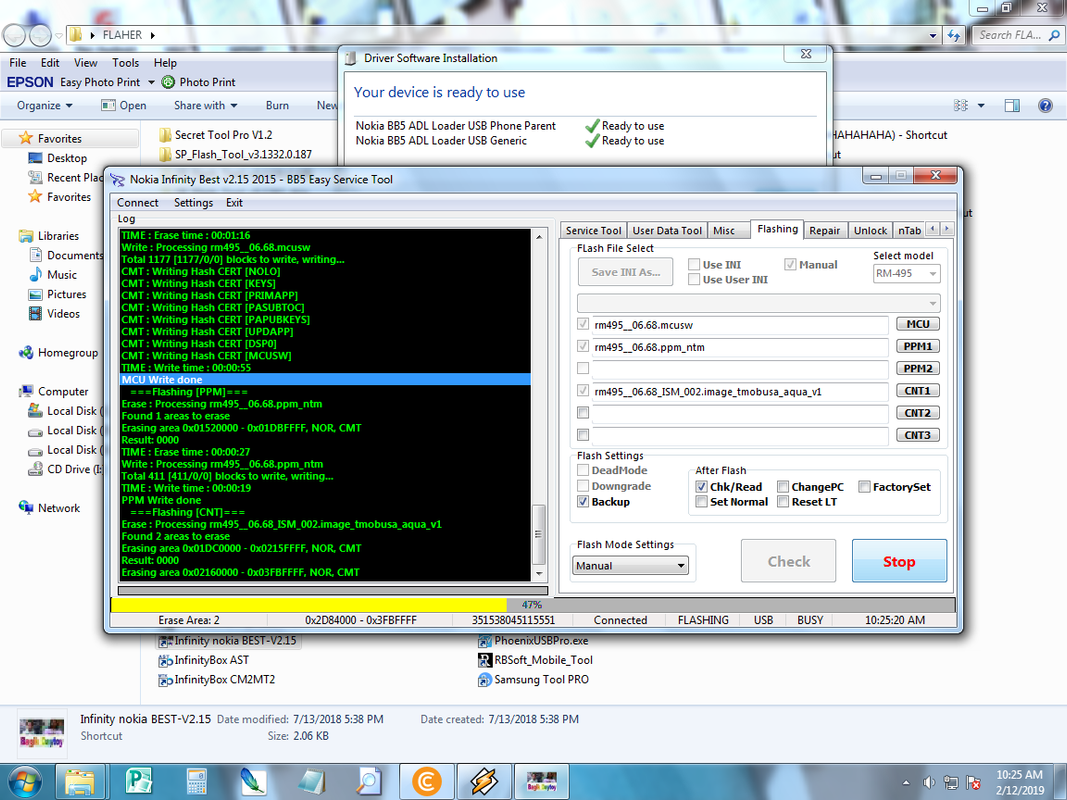The width and height of the screenshot is (1067, 800).
Task: Open Homegroup icon in Explorer sidebar
Action: [x=27, y=352]
